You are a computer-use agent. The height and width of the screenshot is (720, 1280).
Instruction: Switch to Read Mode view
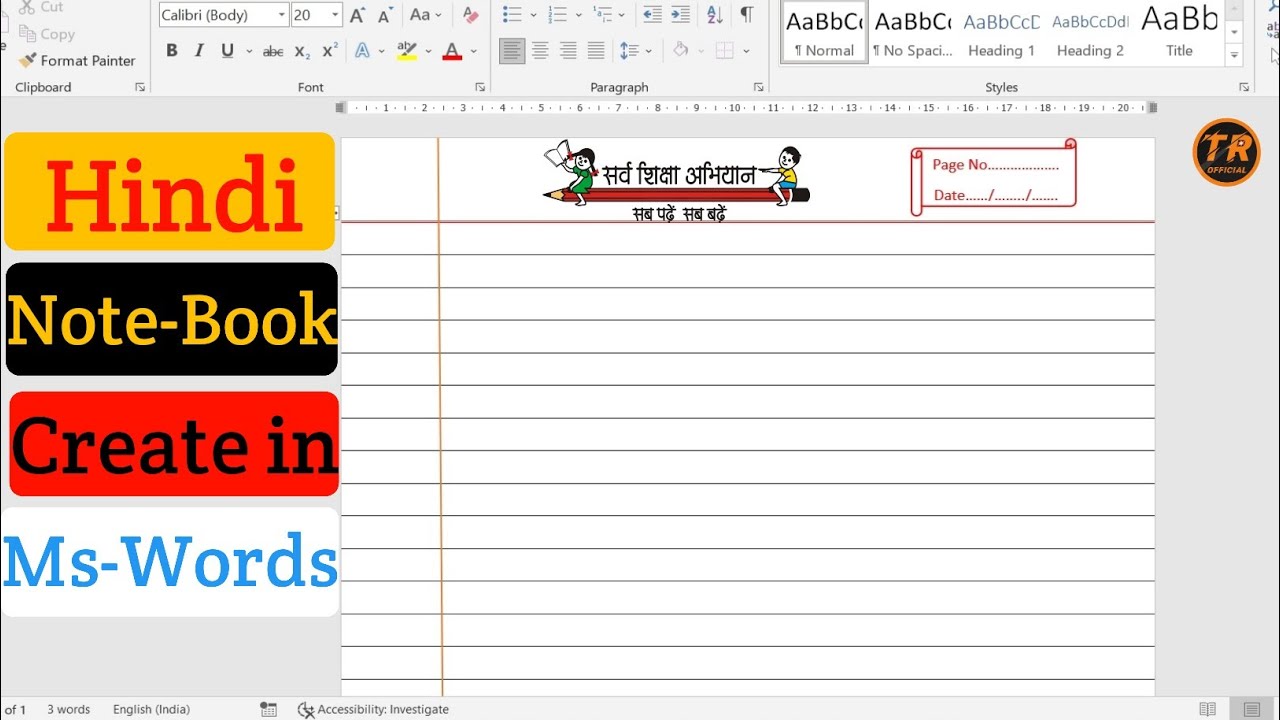pyautogui.click(x=1208, y=709)
